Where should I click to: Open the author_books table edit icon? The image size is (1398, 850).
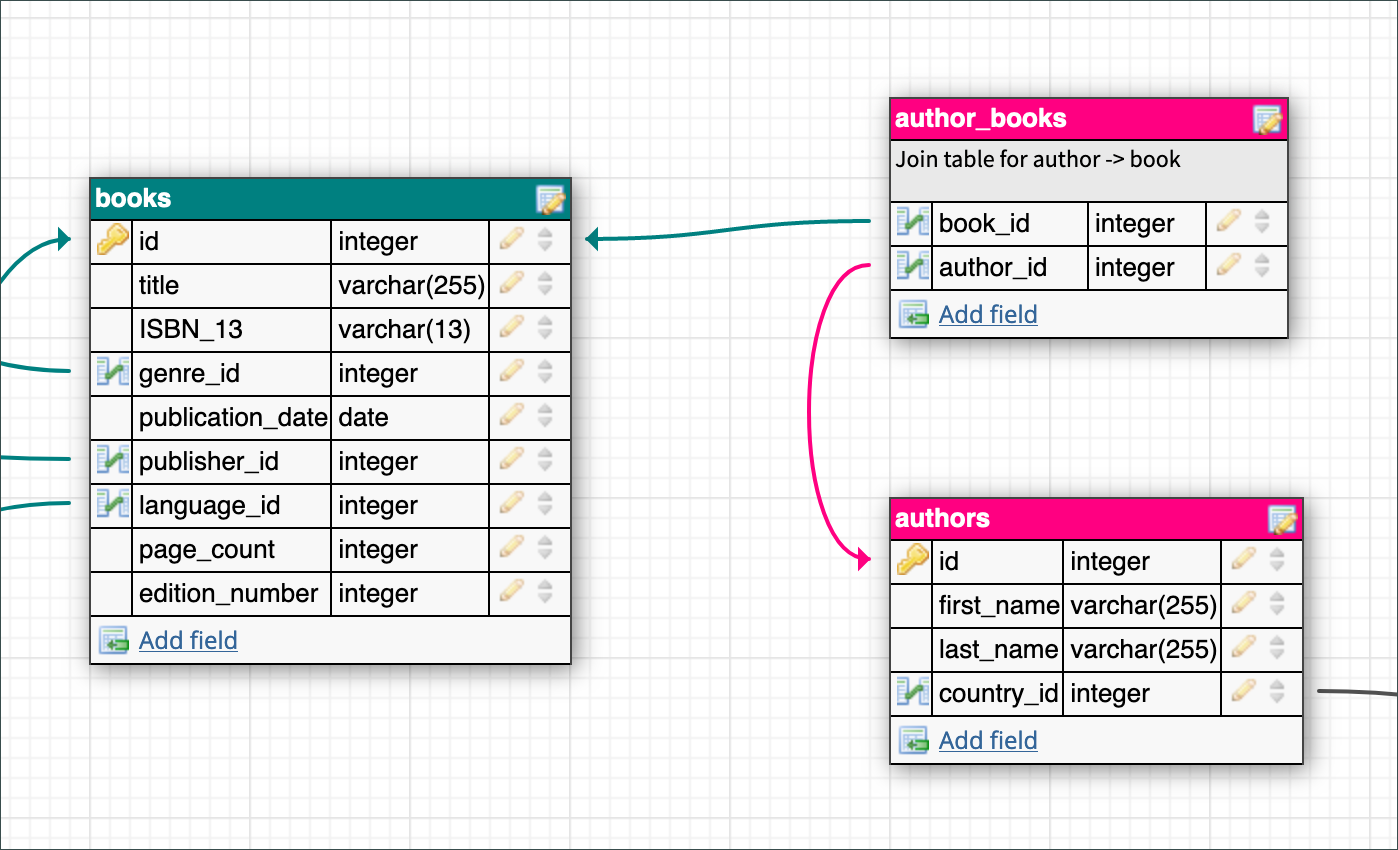tap(1268, 120)
